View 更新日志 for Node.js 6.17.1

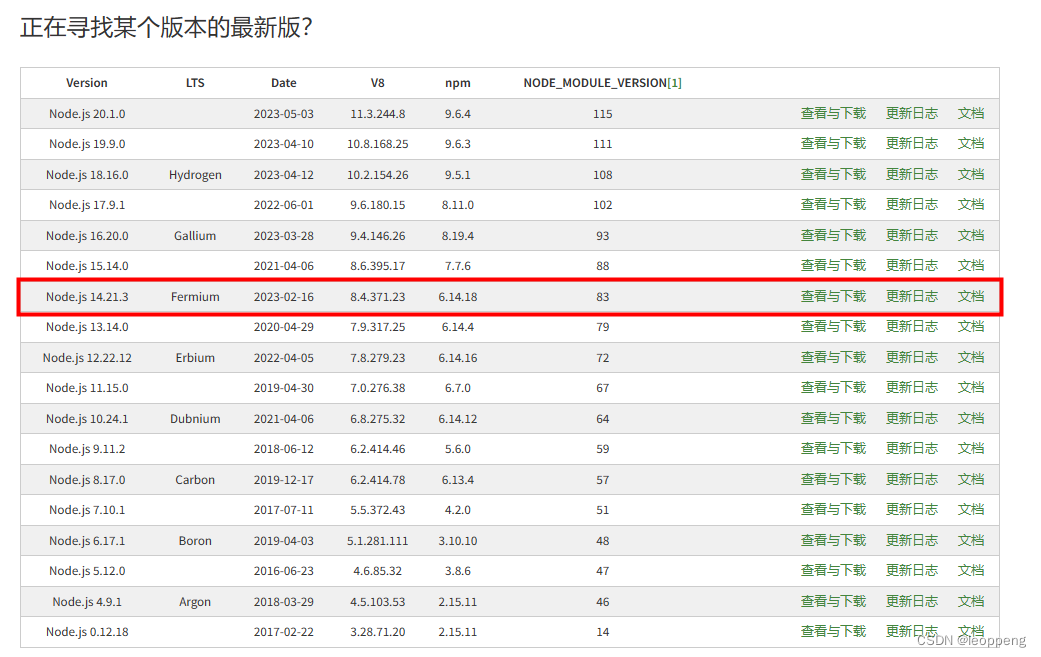pos(912,541)
